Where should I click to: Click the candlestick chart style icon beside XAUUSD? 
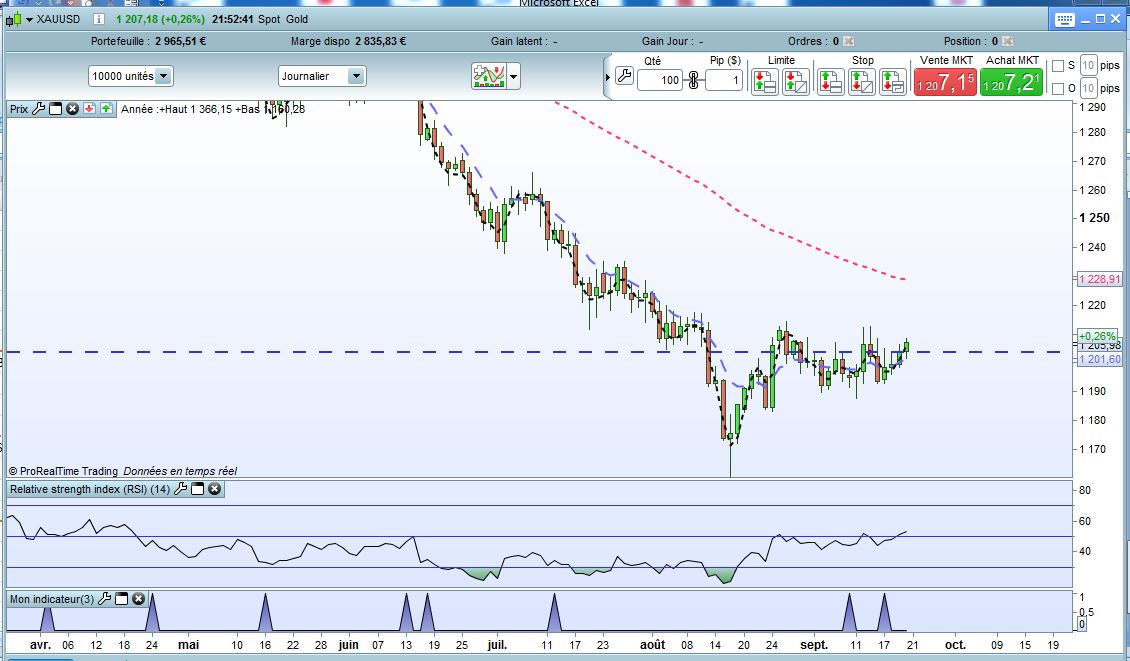[x=14, y=19]
